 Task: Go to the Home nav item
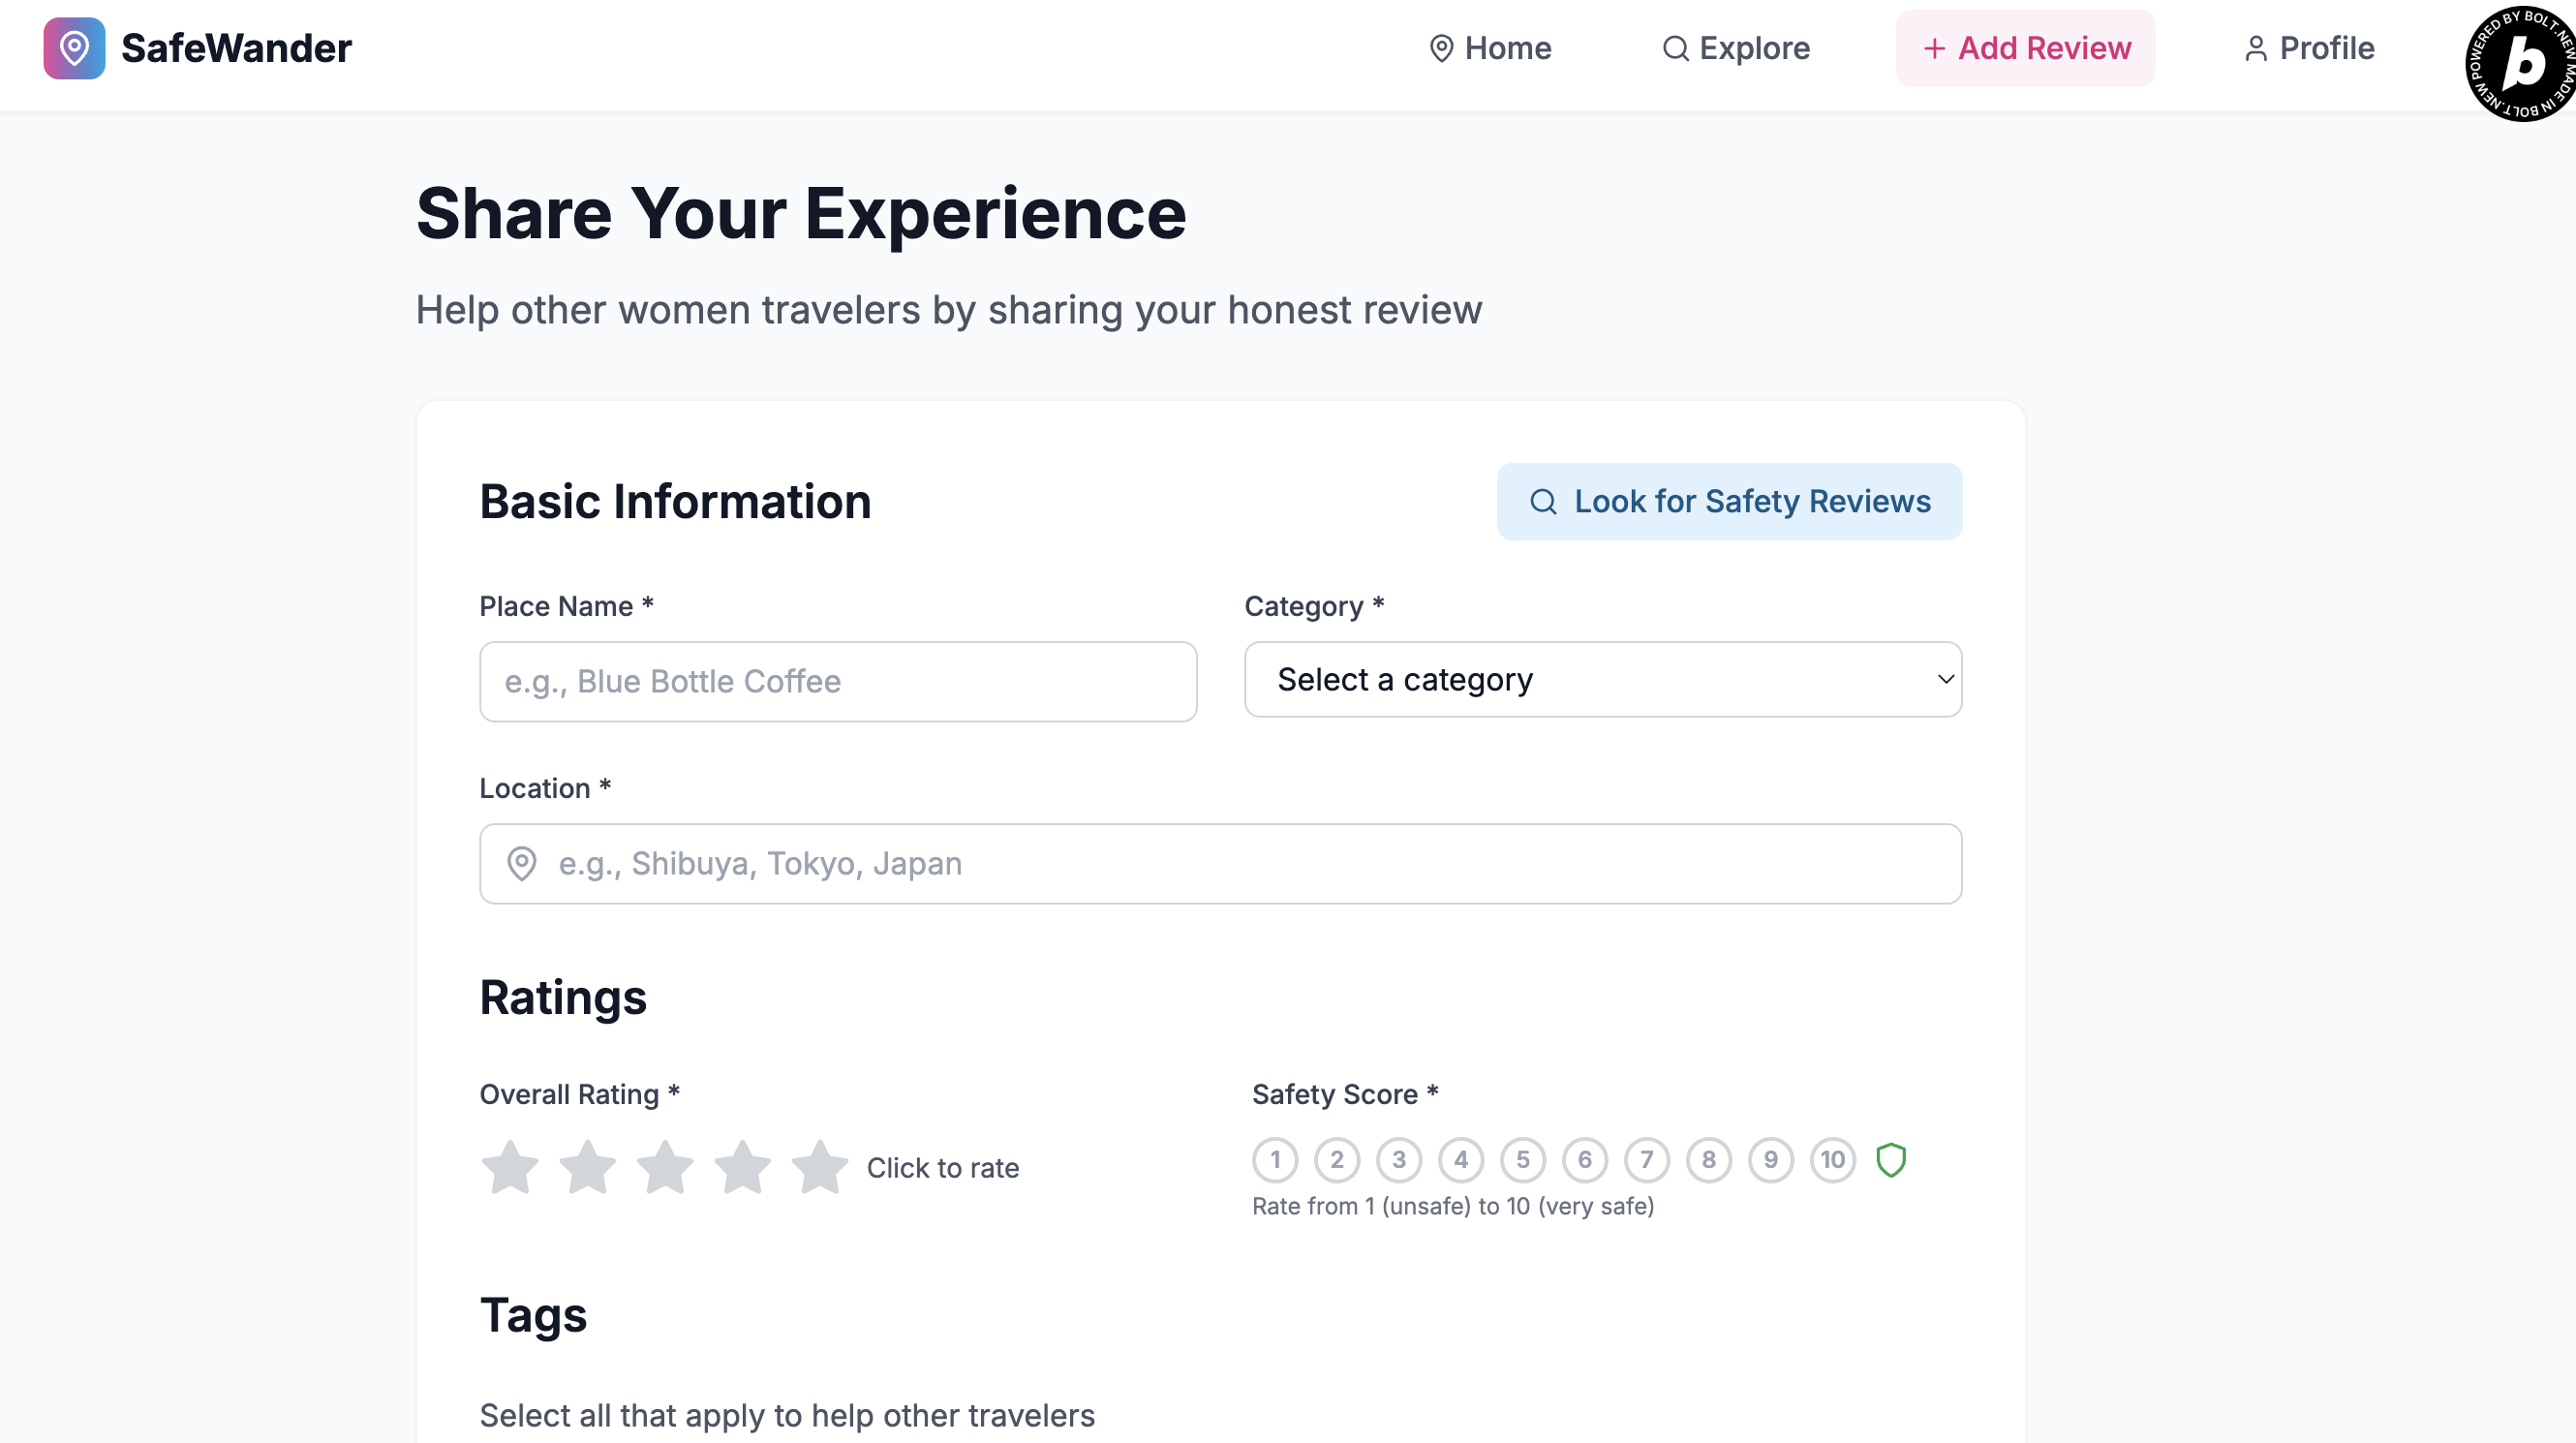coord(1490,48)
